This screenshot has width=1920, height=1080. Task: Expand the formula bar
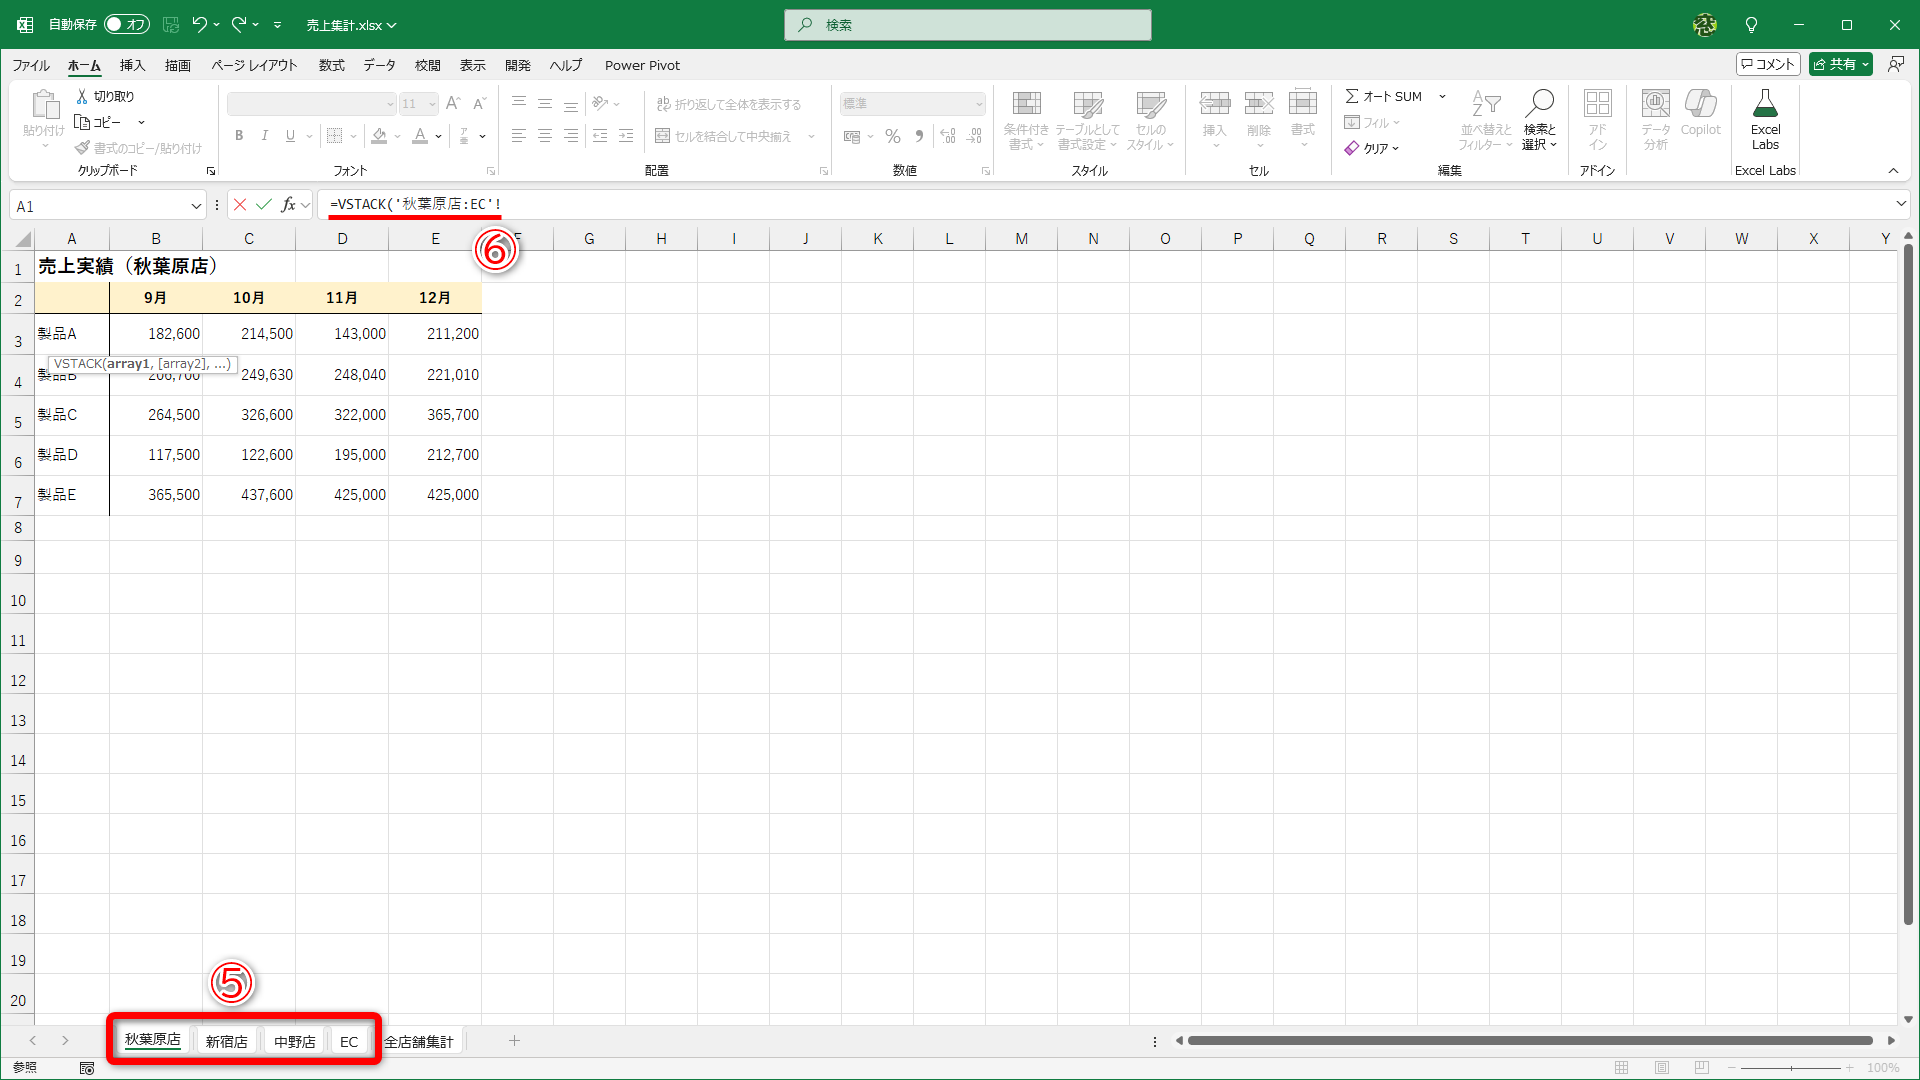coord(1901,204)
